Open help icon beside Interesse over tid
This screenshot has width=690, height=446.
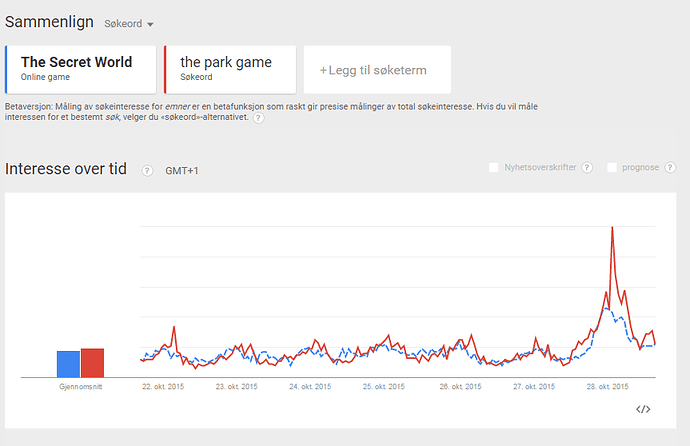[x=147, y=171]
